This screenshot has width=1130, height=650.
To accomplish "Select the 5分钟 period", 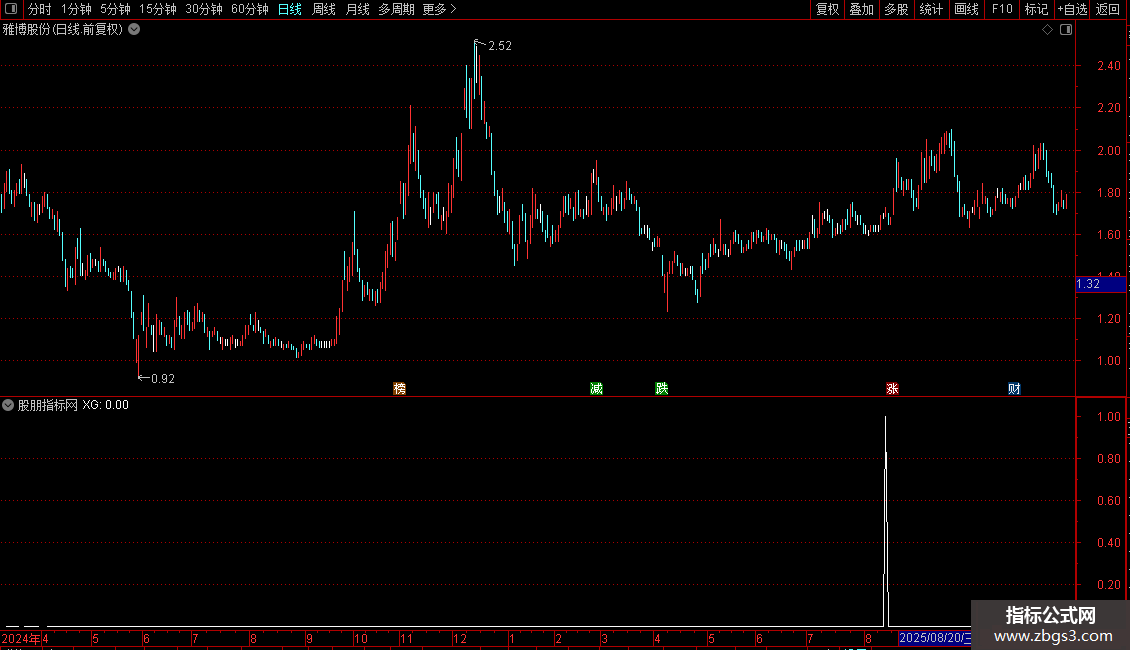I will (115, 9).
